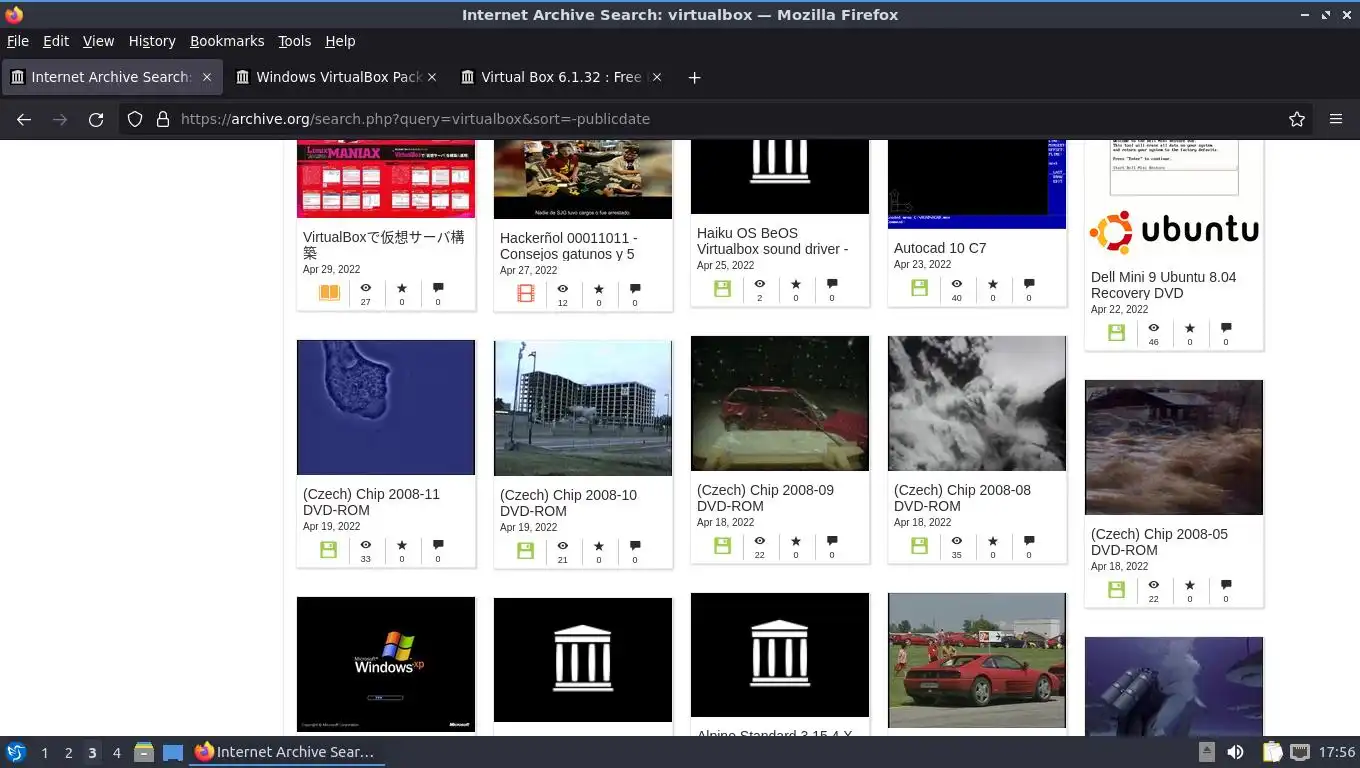Bookmark this page with the star icon

[x=1297, y=119]
